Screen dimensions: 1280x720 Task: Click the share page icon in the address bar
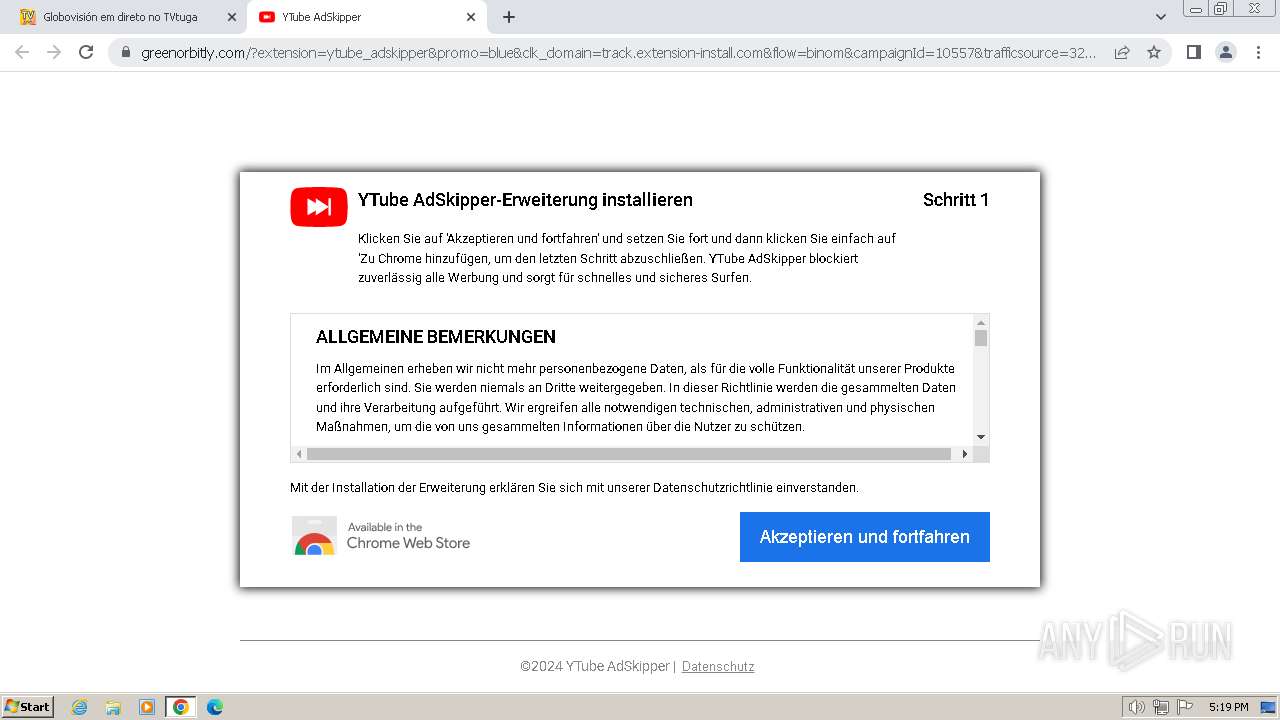click(1122, 52)
